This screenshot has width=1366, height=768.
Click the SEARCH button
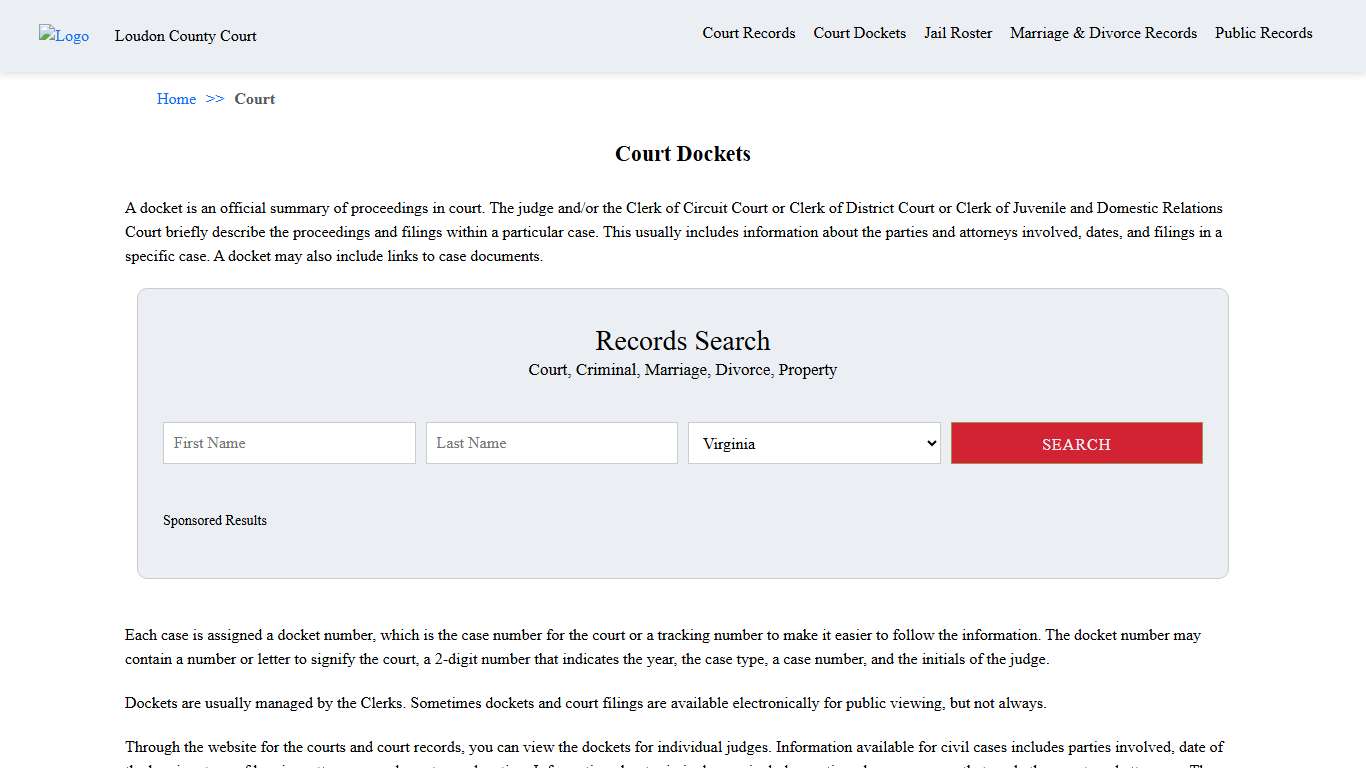[1076, 443]
